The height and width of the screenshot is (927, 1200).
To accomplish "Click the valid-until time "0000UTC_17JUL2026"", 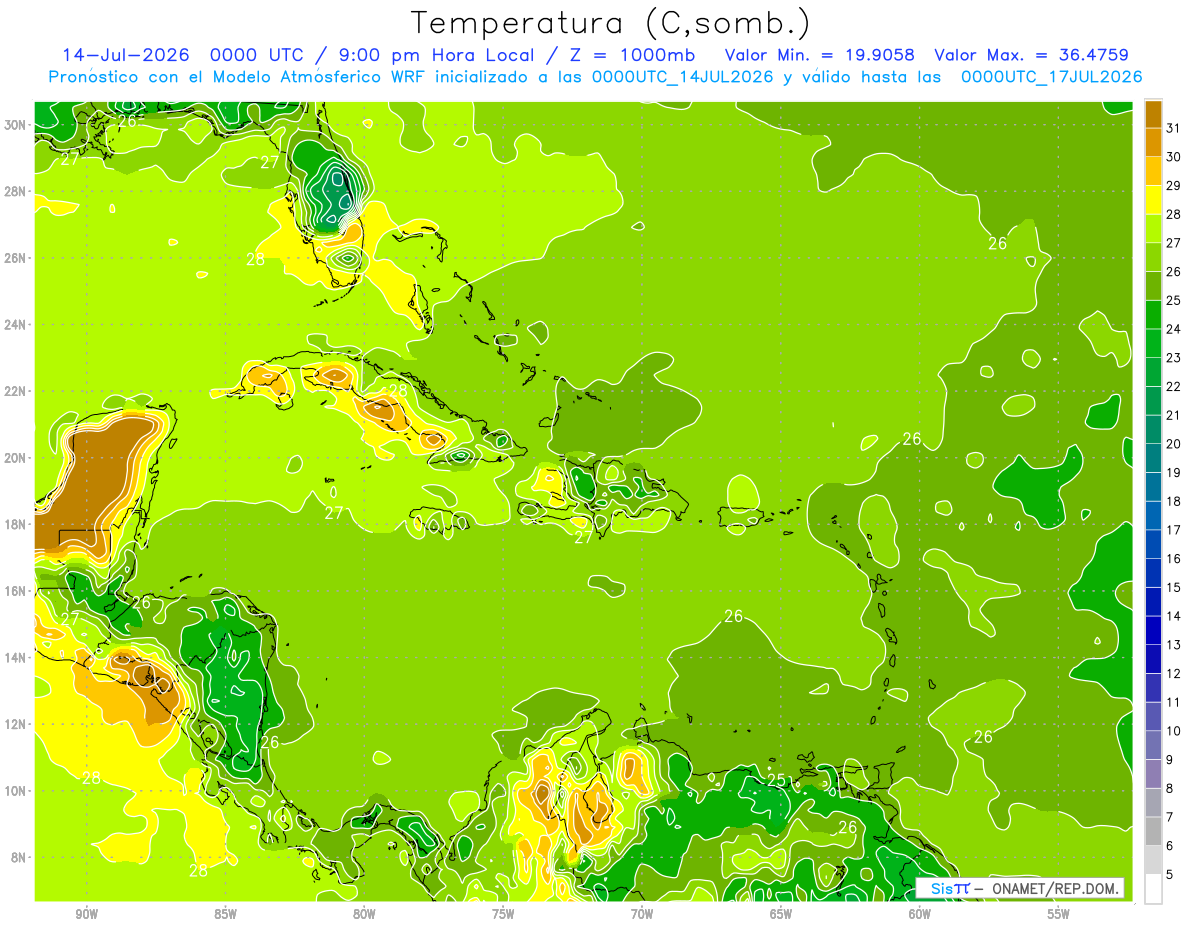I will pyautogui.click(x=1051, y=77).
